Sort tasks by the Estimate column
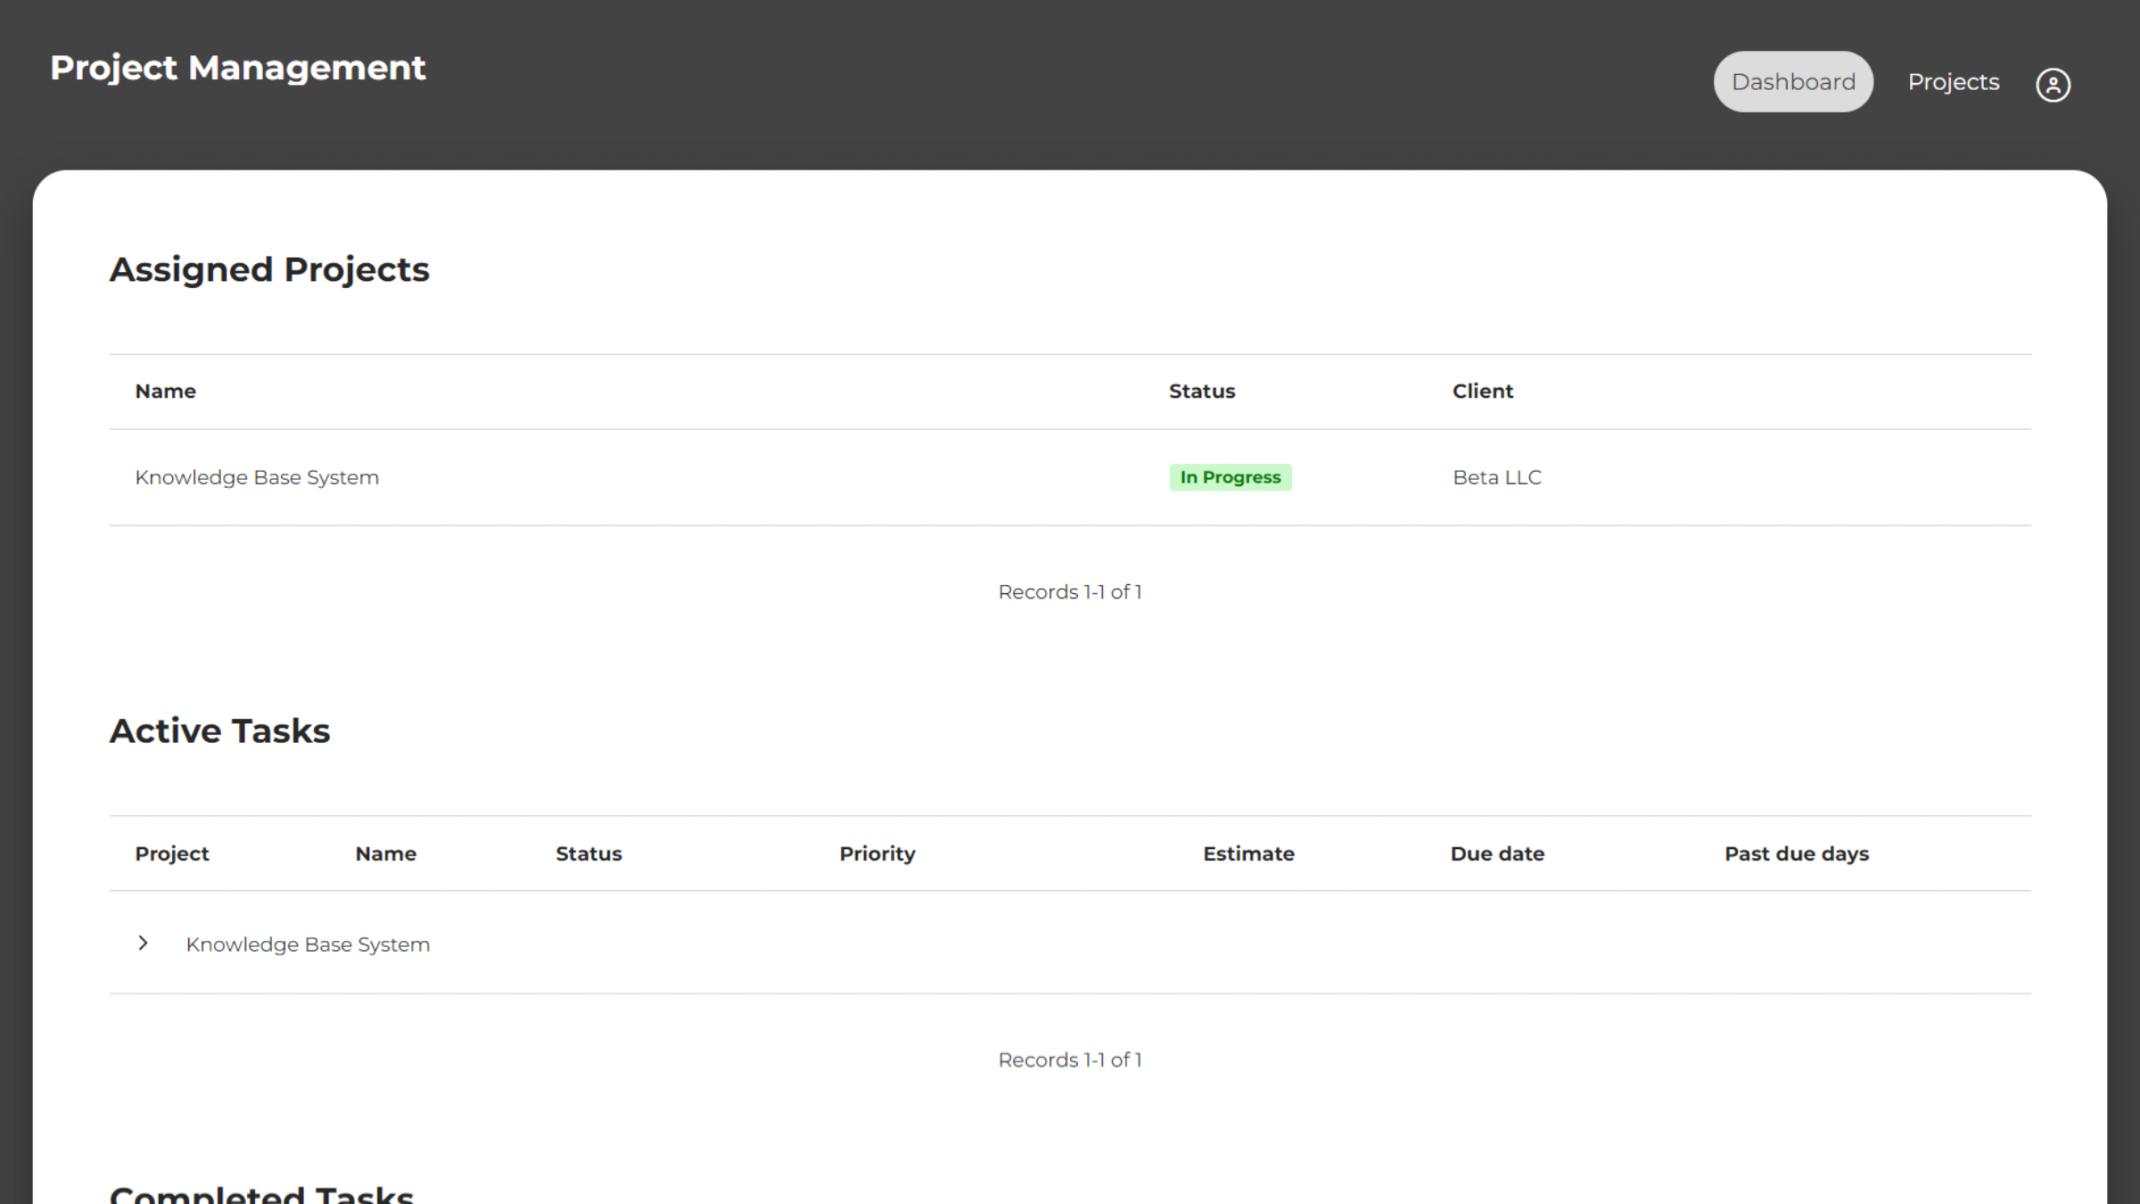The height and width of the screenshot is (1204, 2140). [x=1248, y=853]
